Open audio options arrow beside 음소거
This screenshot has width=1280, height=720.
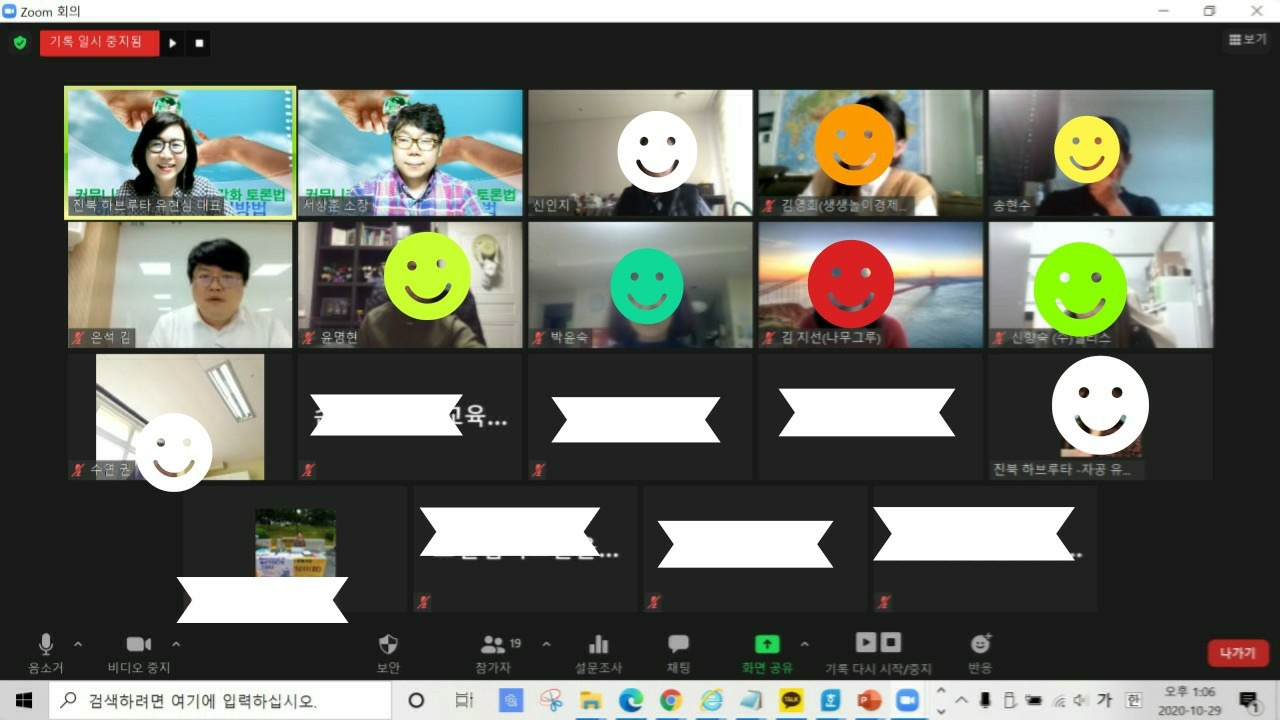click(78, 644)
